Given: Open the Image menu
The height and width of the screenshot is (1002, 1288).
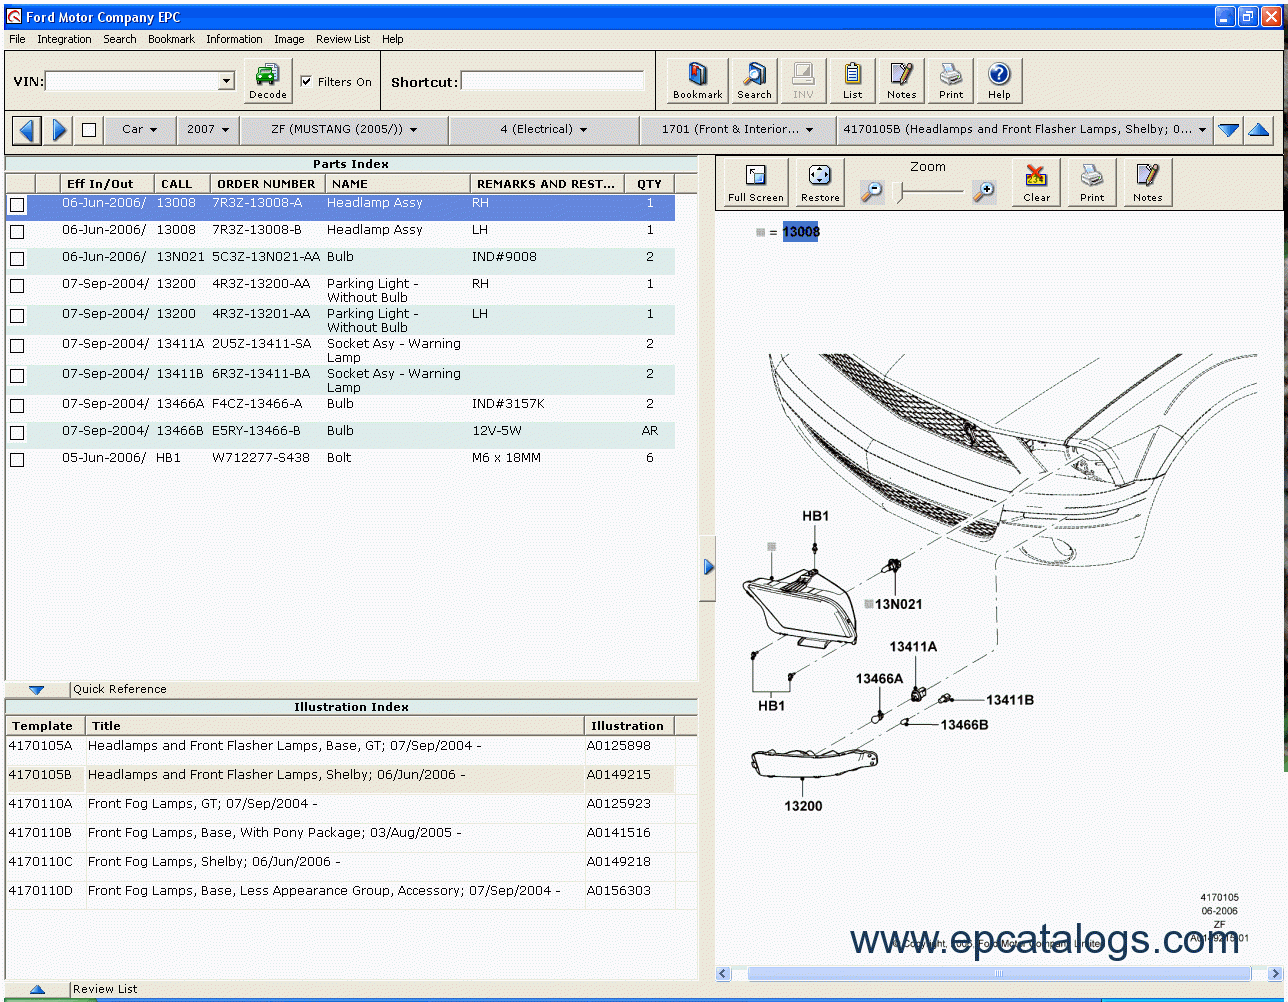Looking at the screenshot, I should pos(289,39).
